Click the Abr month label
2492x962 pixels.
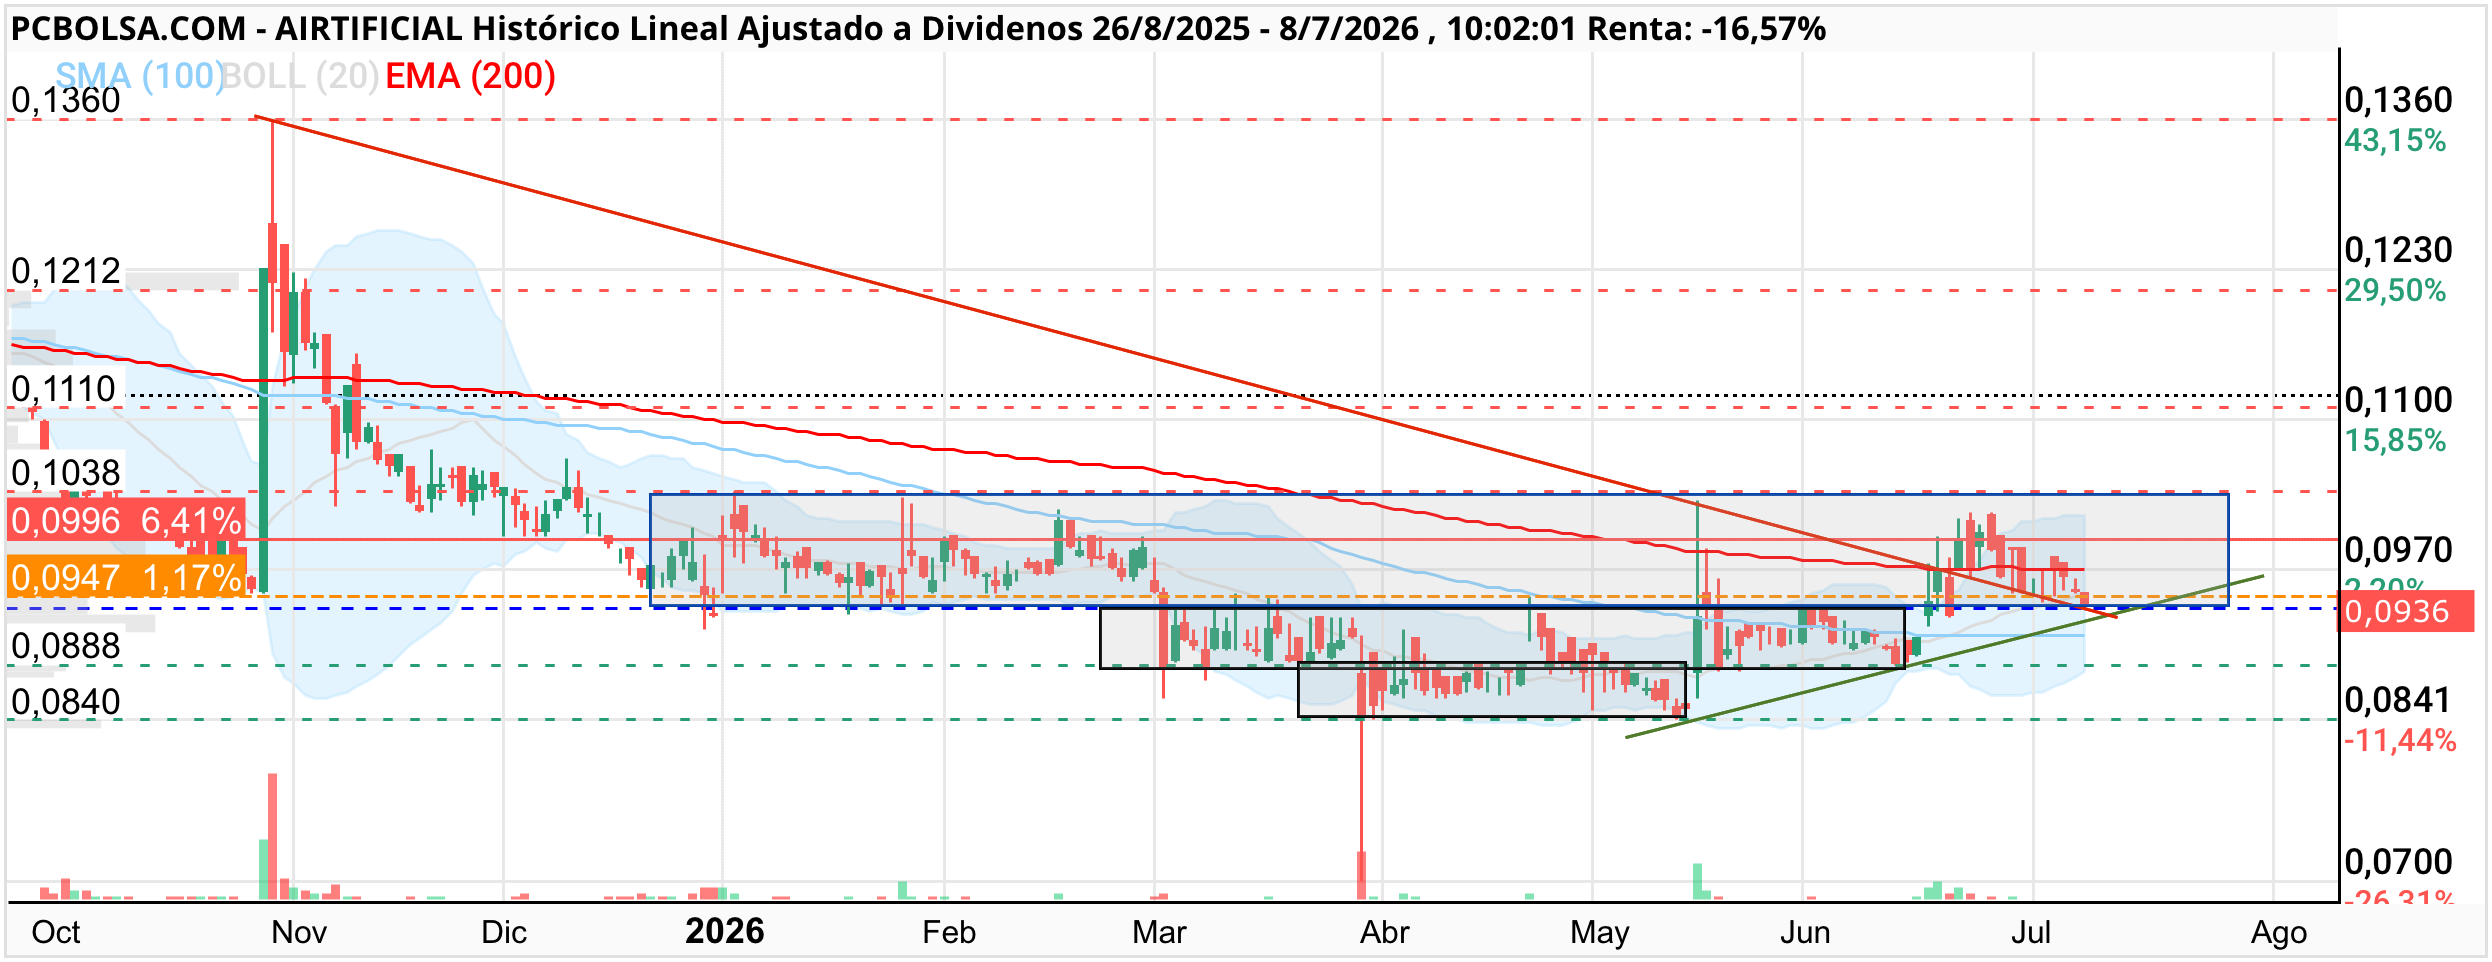[x=1385, y=932]
